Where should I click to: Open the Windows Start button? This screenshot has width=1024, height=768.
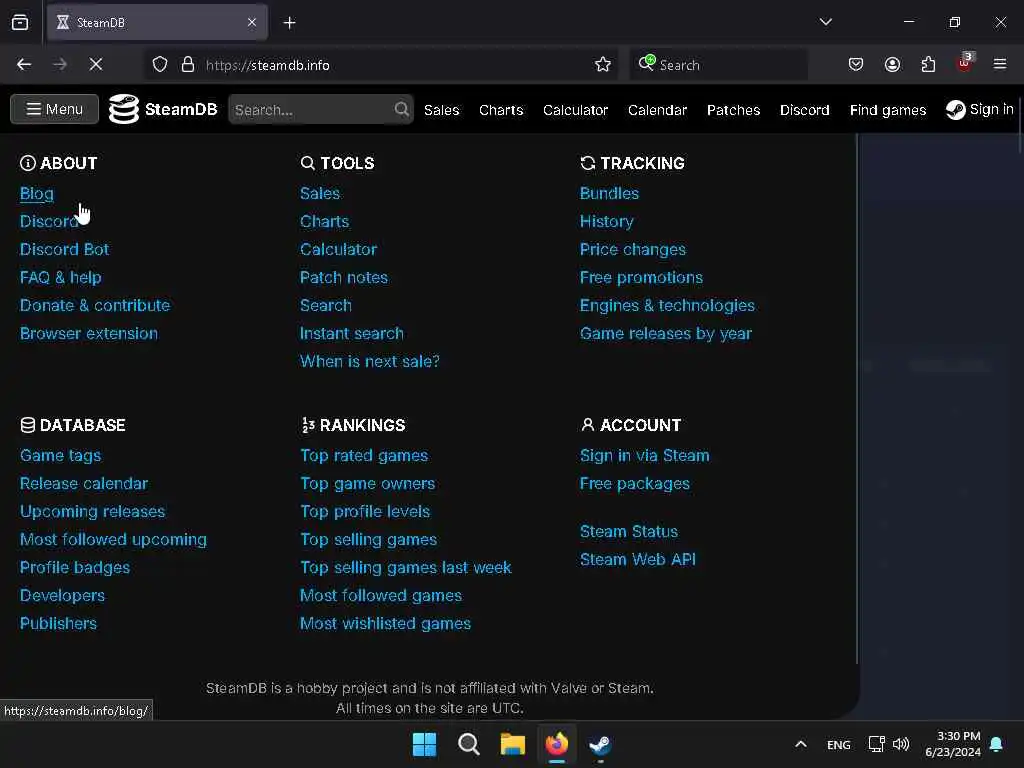coord(424,744)
